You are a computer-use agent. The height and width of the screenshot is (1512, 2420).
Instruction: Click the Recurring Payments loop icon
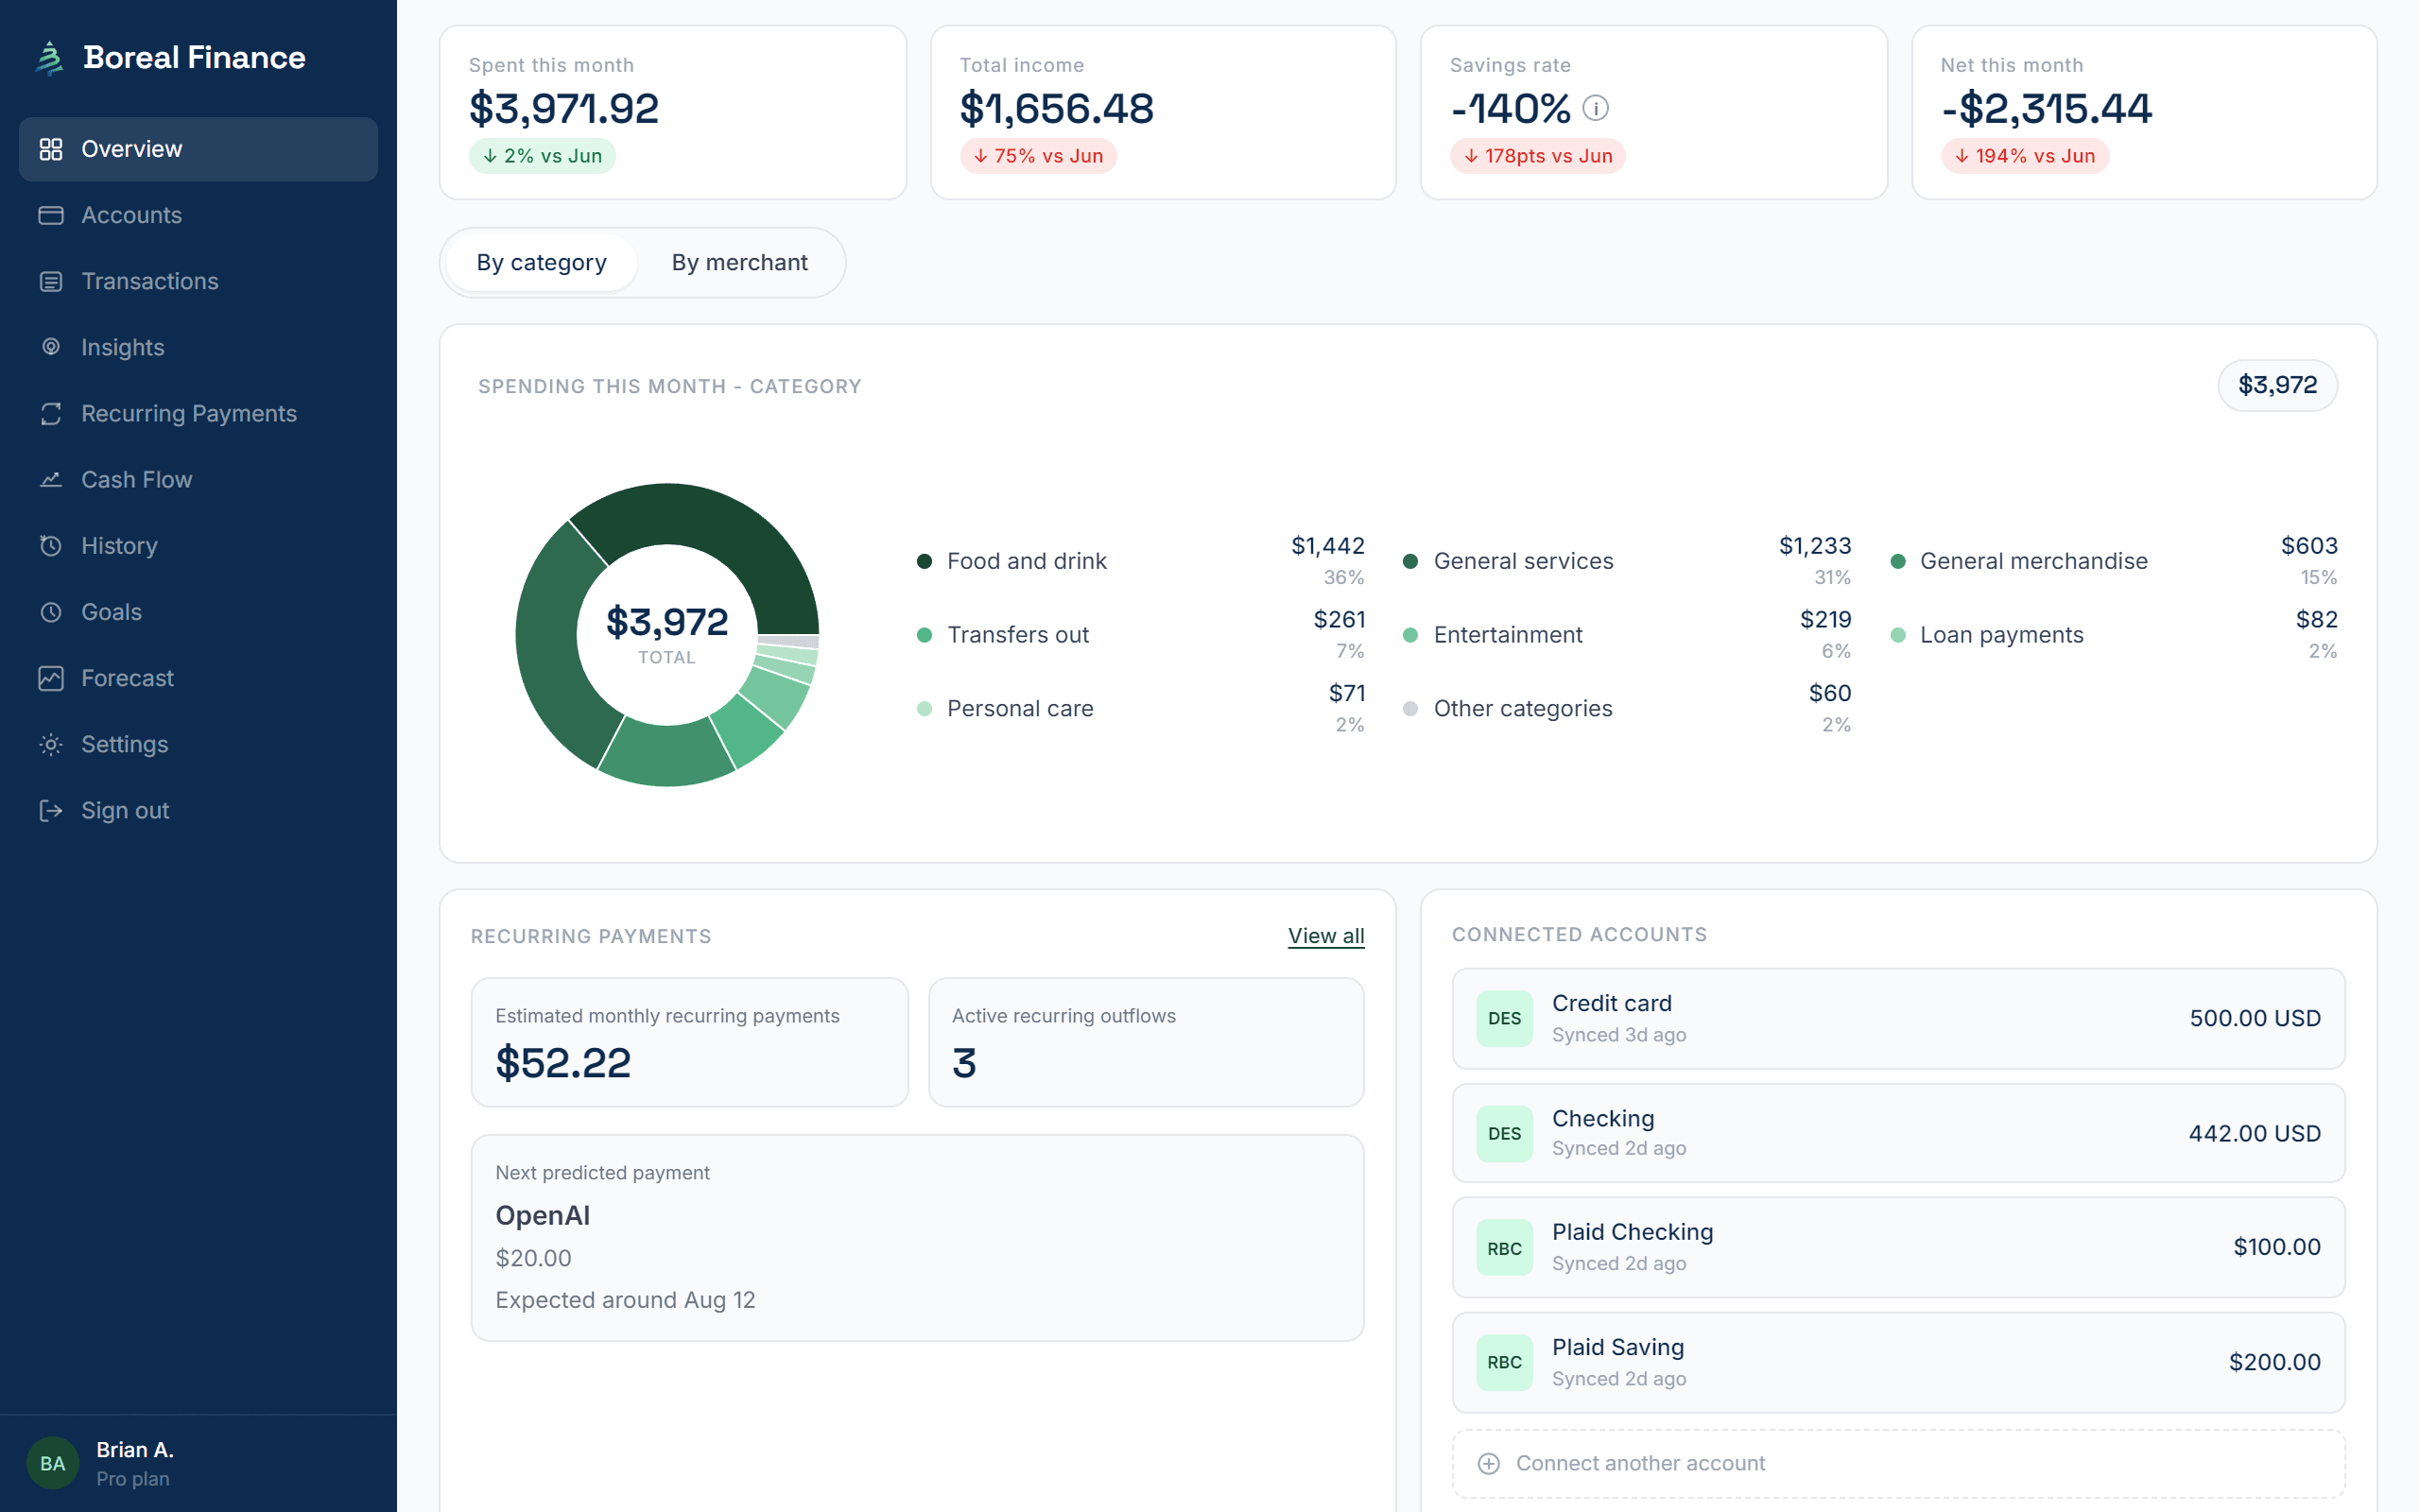(x=51, y=413)
